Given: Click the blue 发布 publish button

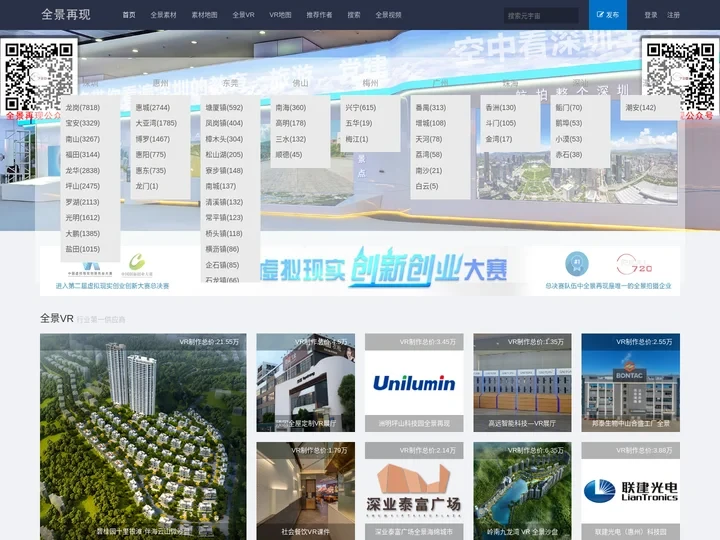Looking at the screenshot, I should (608, 15).
